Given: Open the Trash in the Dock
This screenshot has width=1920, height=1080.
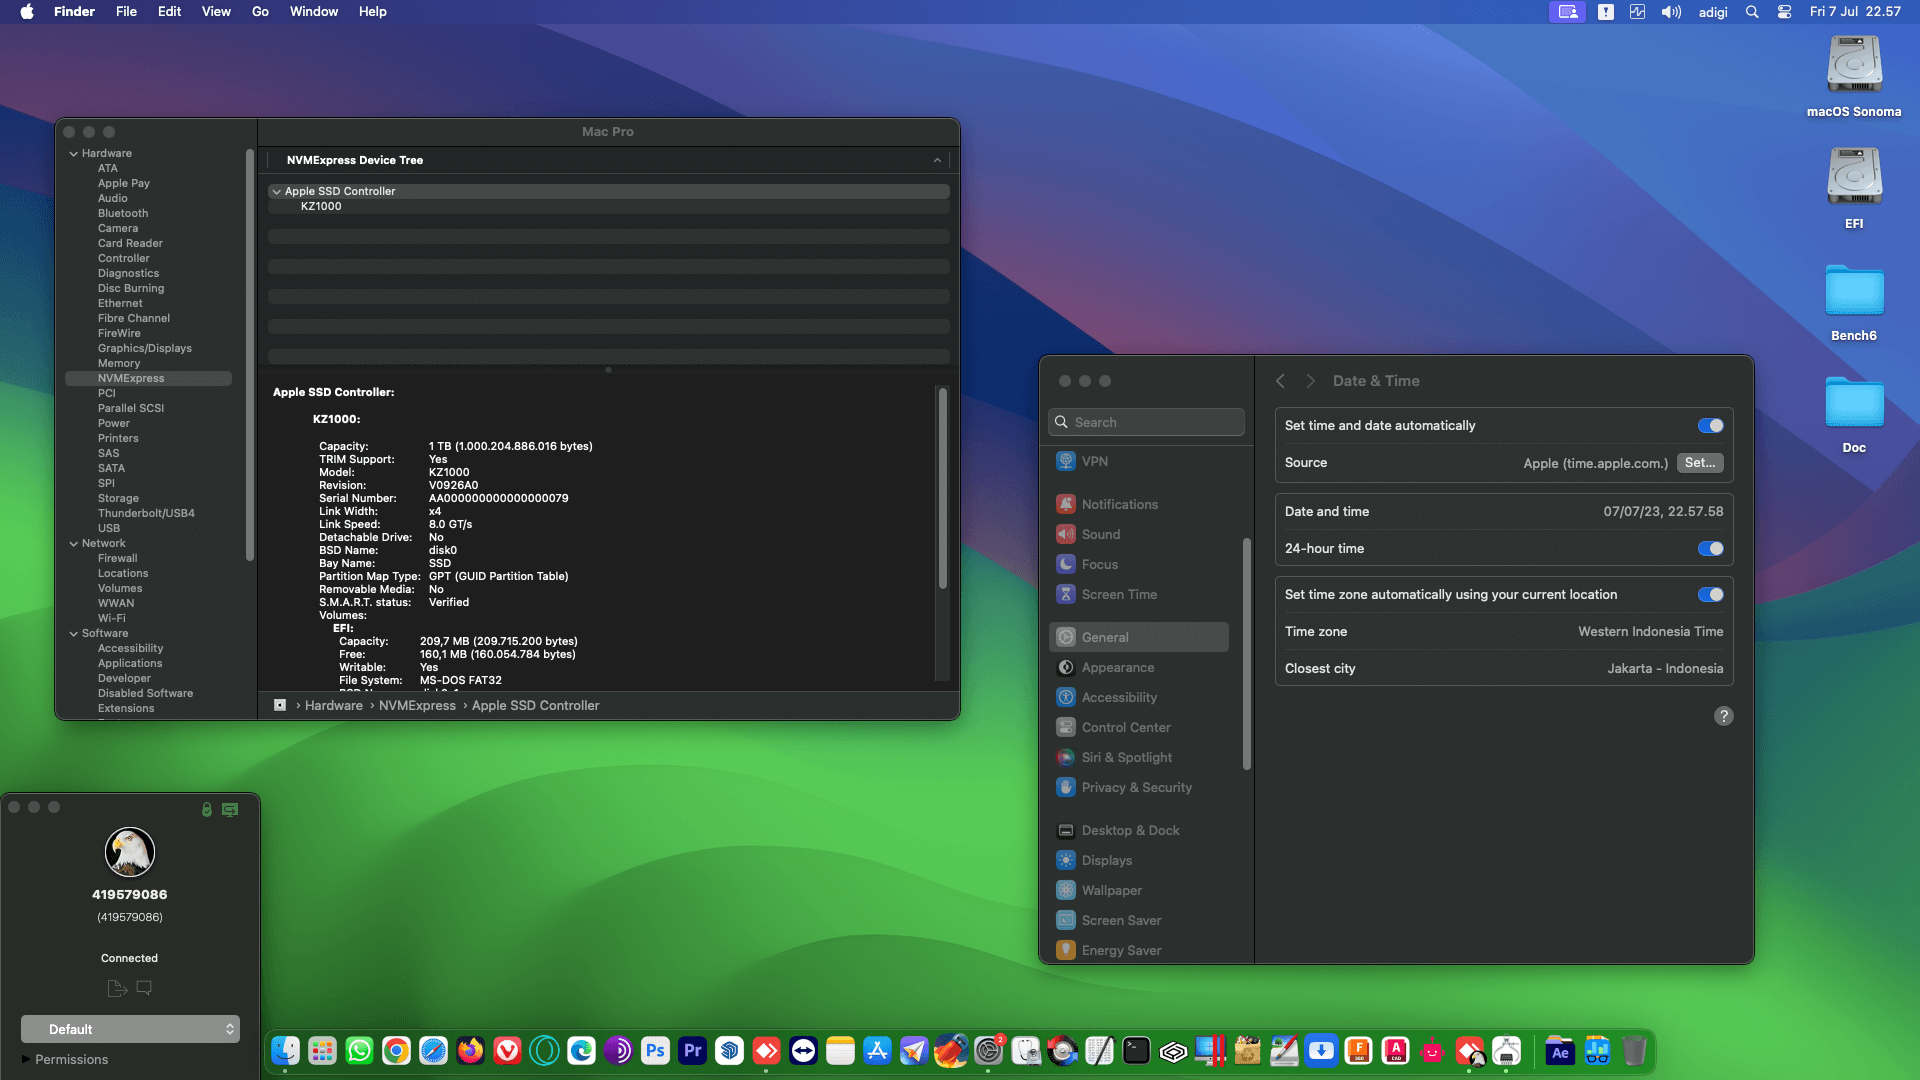Looking at the screenshot, I should pyautogui.click(x=1634, y=1051).
